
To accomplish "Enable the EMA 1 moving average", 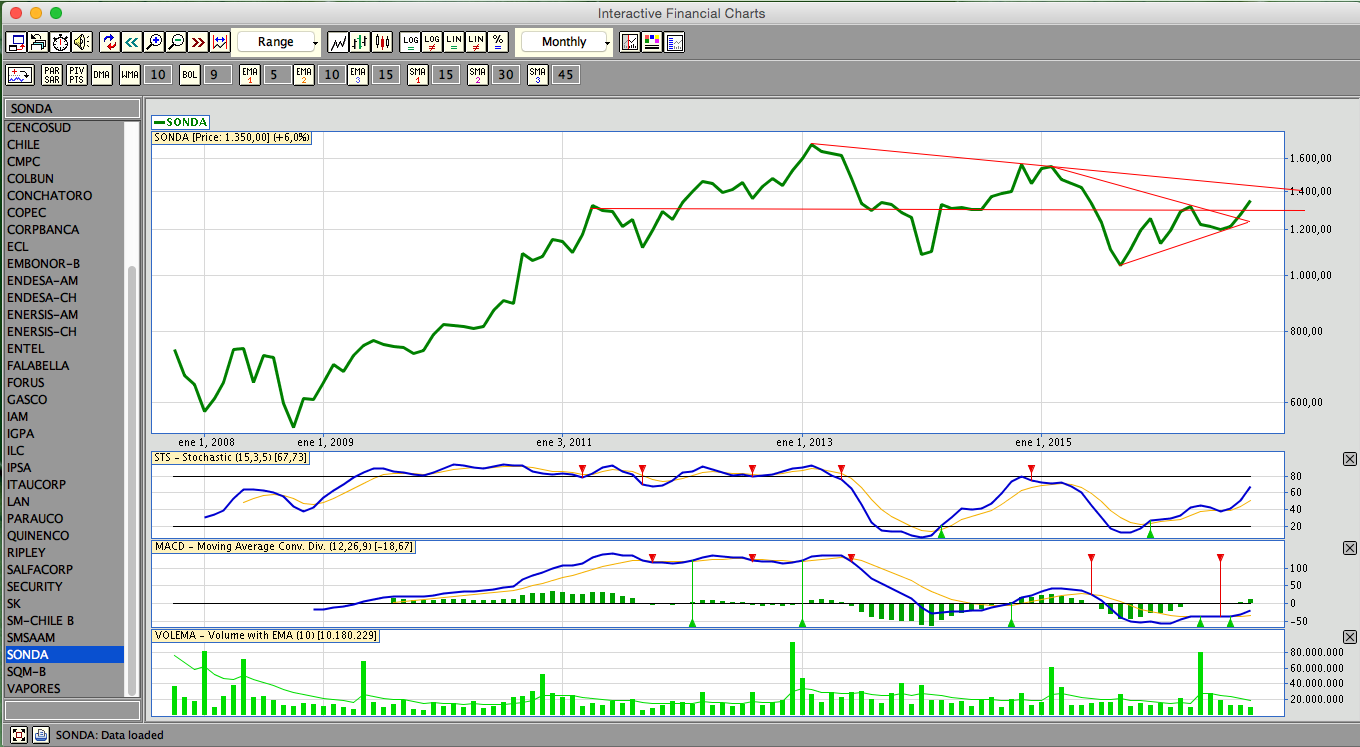I will coord(250,75).
